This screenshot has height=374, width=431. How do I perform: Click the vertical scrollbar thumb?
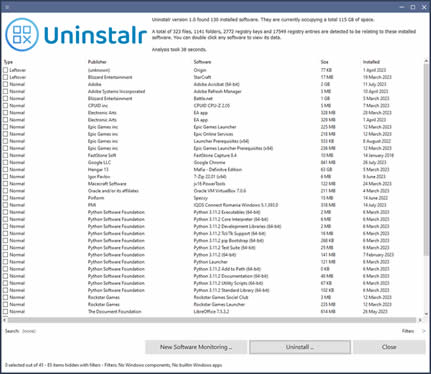click(x=426, y=160)
